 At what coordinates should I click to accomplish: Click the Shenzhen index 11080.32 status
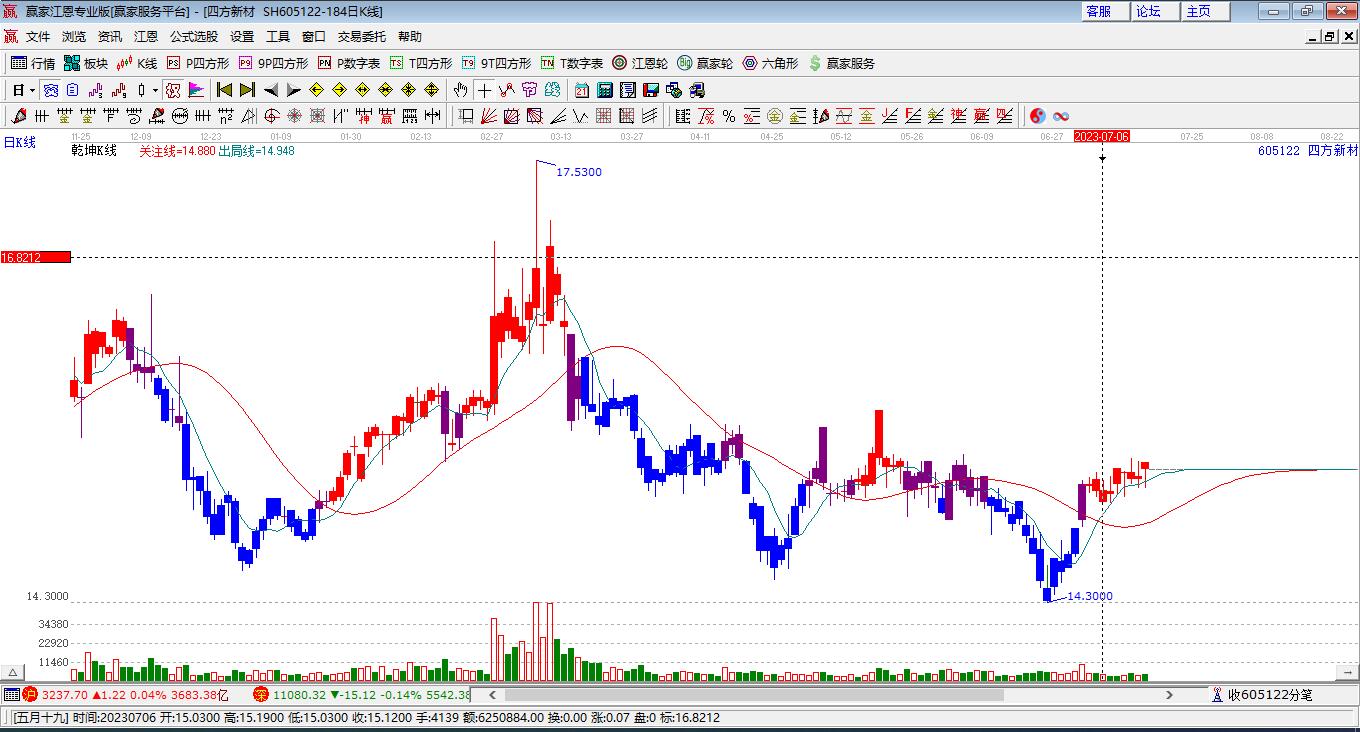[x=361, y=695]
